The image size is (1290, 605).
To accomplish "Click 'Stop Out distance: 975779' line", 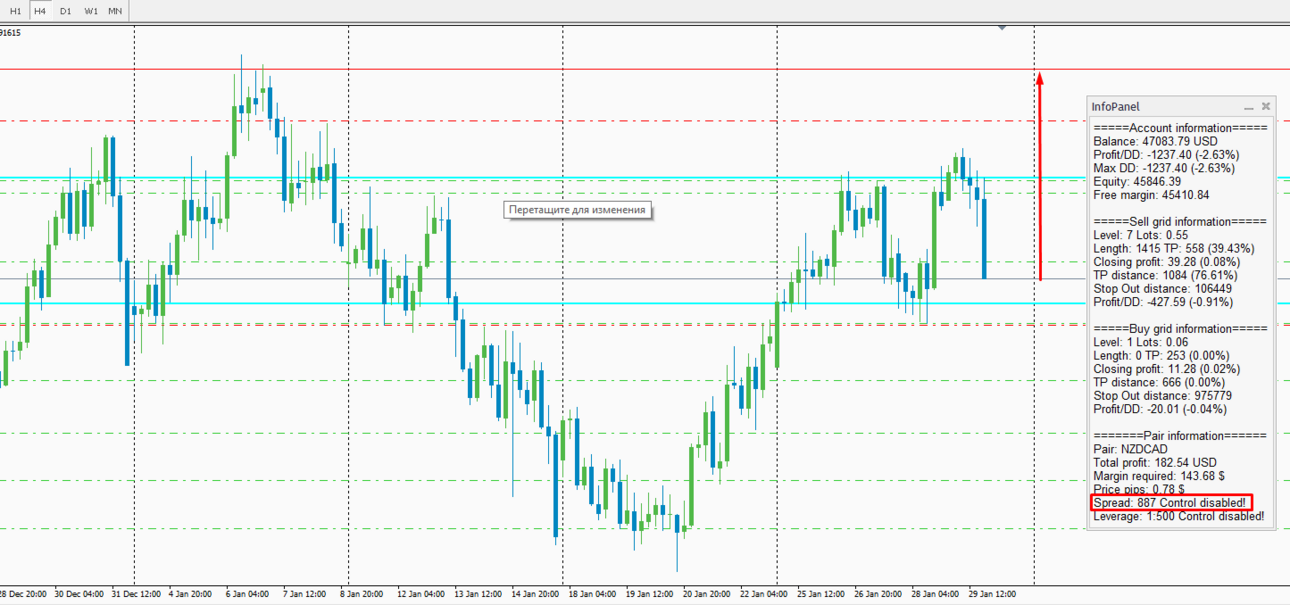I will coord(1164,396).
